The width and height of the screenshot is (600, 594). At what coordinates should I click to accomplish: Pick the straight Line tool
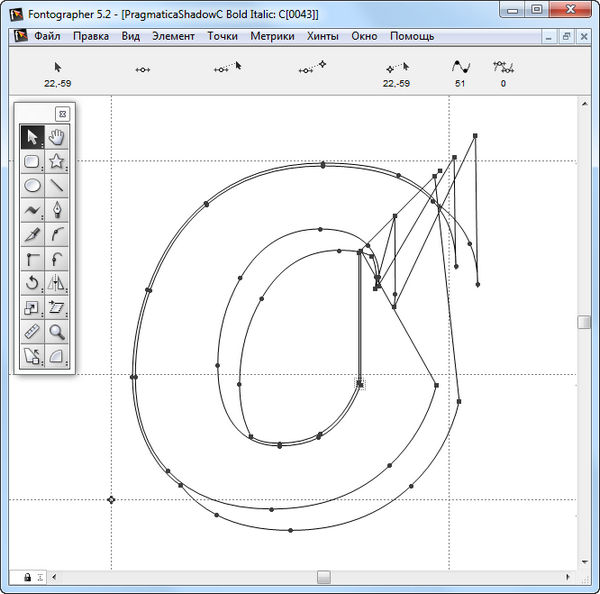pyautogui.click(x=58, y=186)
